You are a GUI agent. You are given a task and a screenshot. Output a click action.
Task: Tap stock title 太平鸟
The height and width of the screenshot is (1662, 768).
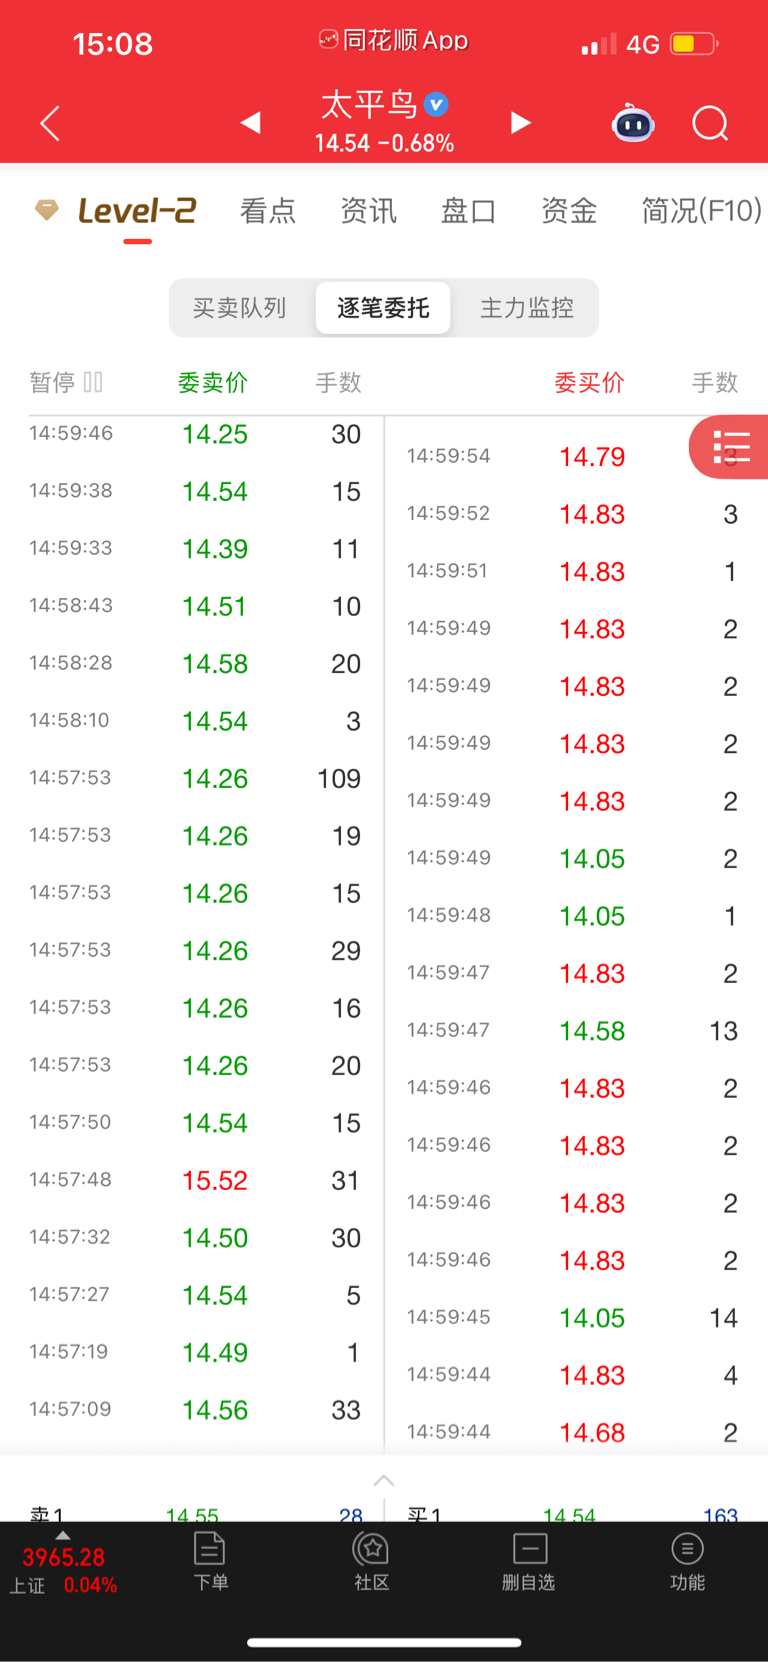(369, 104)
